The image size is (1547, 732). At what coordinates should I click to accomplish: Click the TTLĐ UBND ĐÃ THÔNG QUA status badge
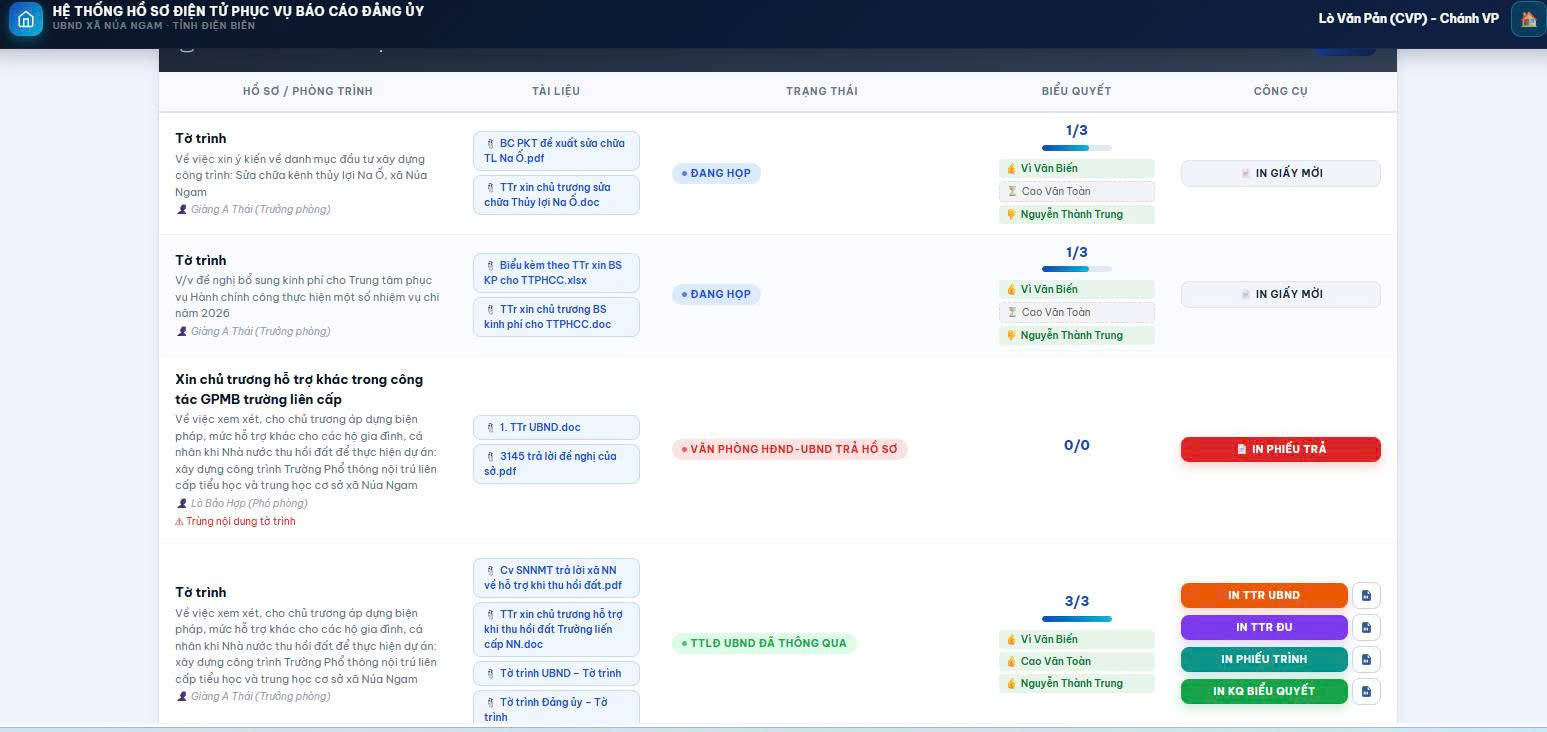point(764,643)
